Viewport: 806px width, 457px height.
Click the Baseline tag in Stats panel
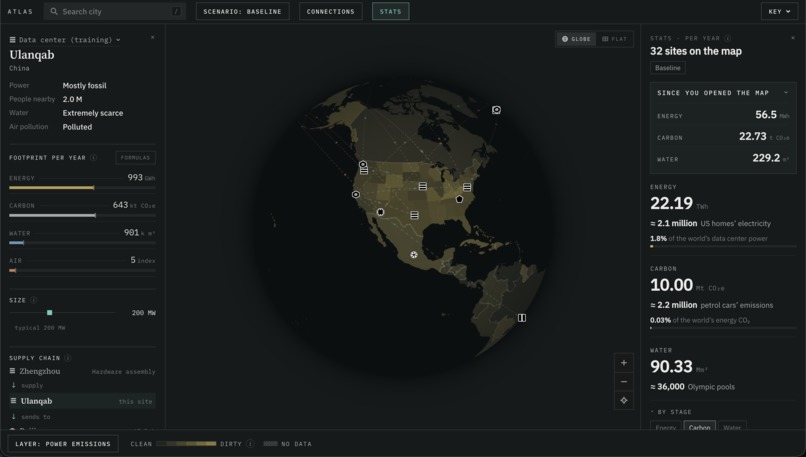tap(668, 68)
